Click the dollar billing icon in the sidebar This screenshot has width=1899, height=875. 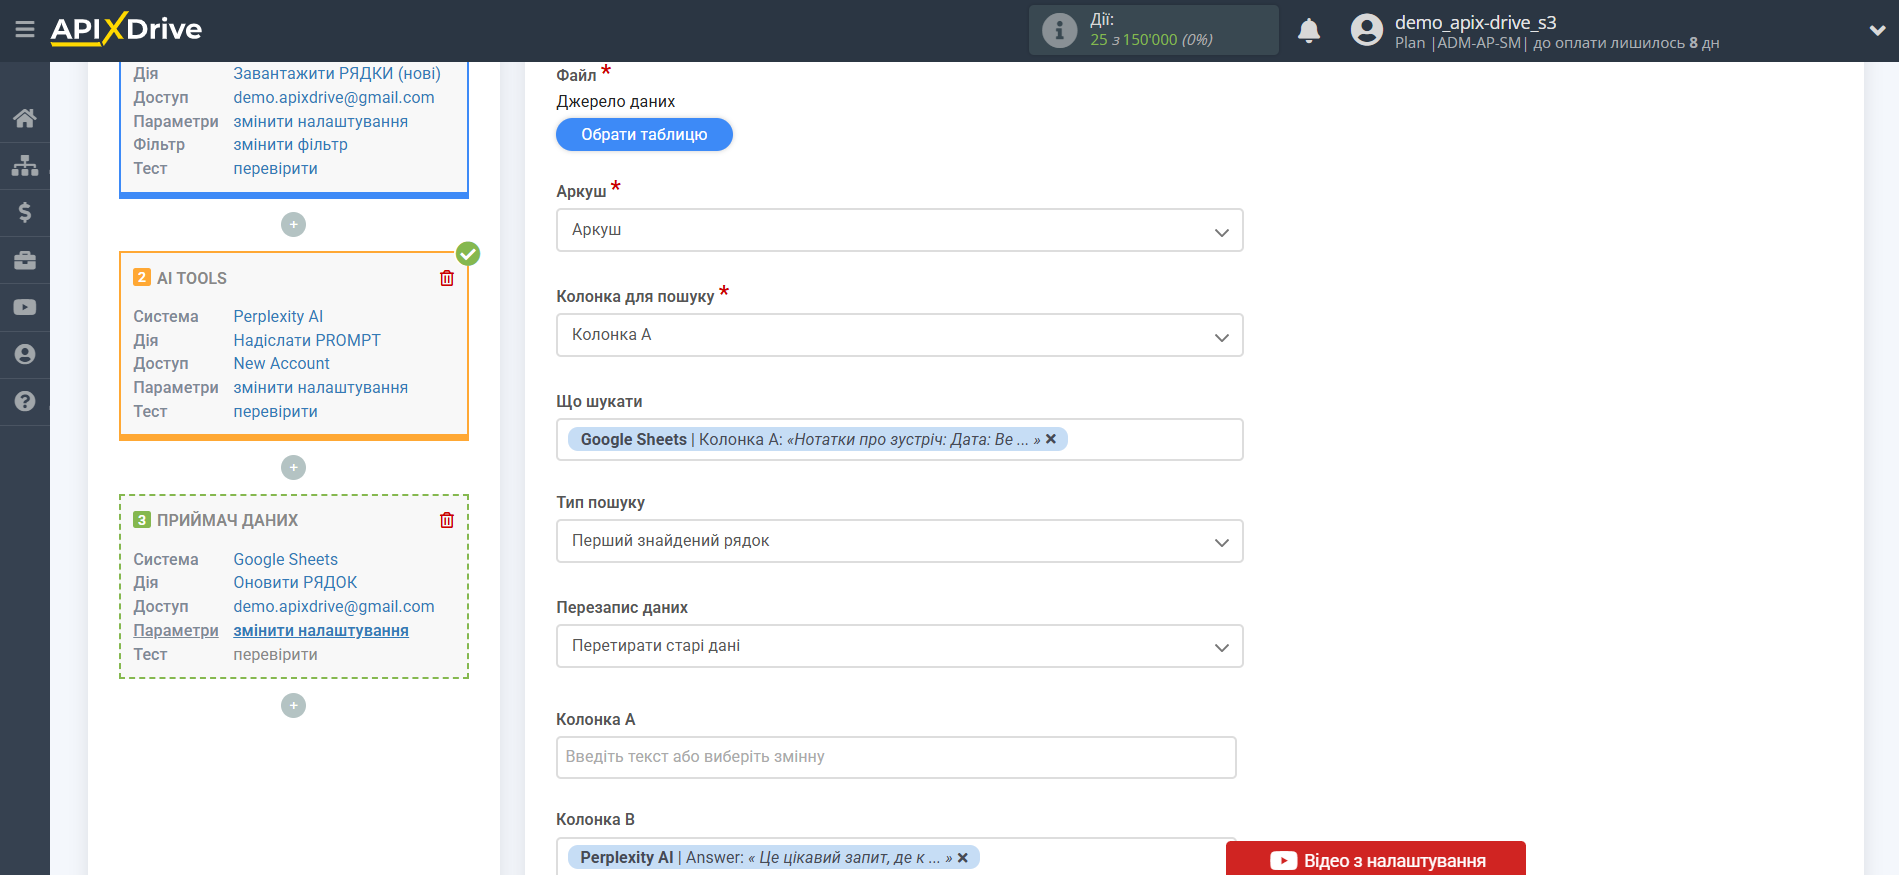click(25, 212)
